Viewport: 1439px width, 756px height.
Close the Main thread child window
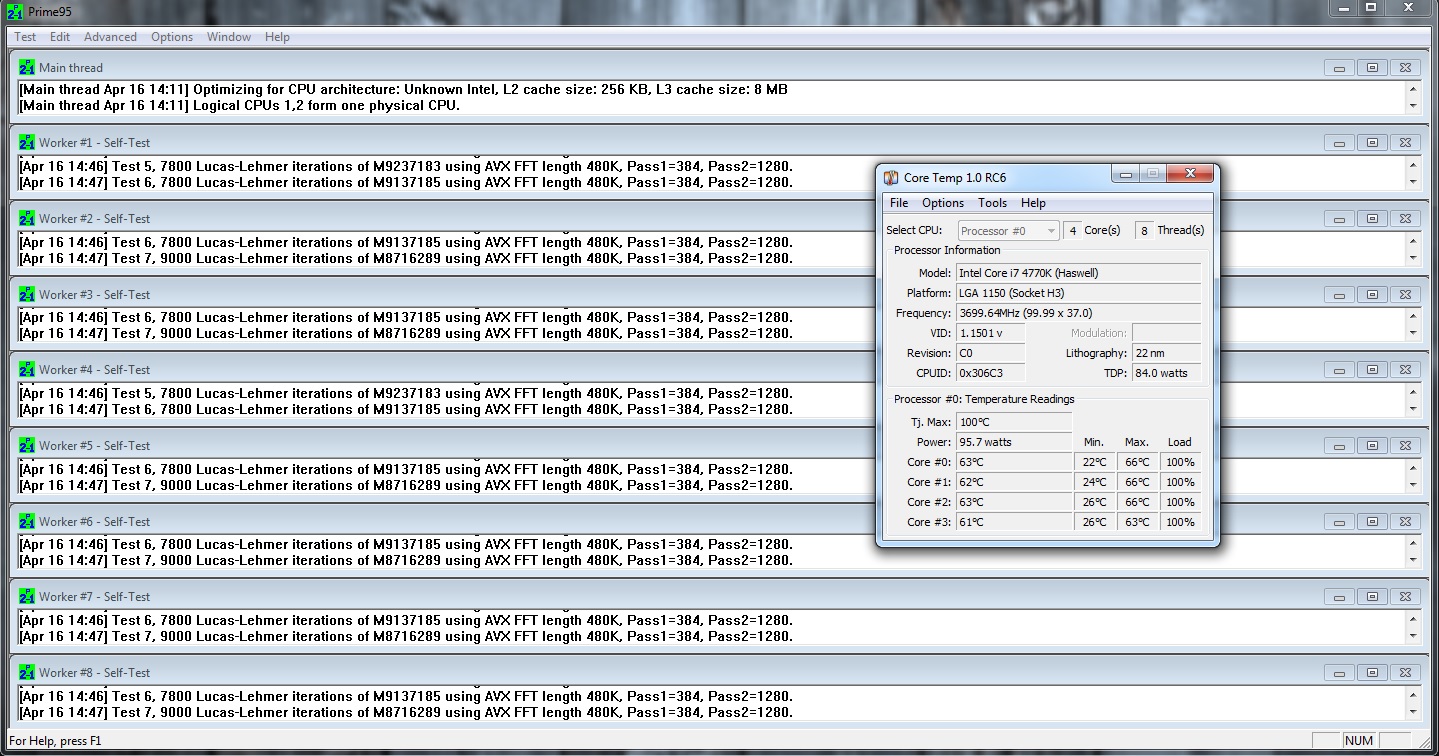[1405, 68]
